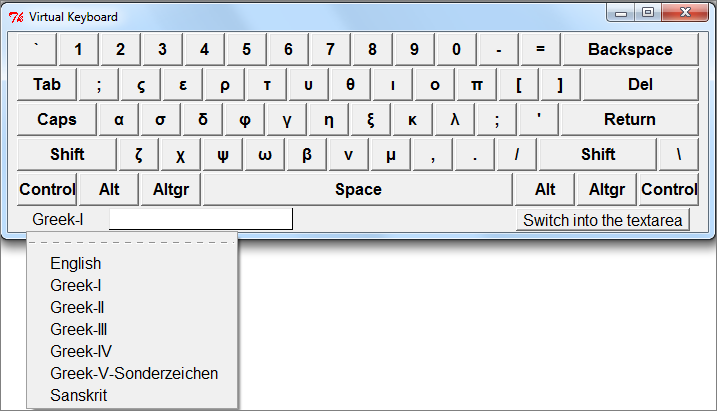This screenshot has width=717, height=411.
Task: Toggle the left Shift key
Action: click(x=67, y=155)
